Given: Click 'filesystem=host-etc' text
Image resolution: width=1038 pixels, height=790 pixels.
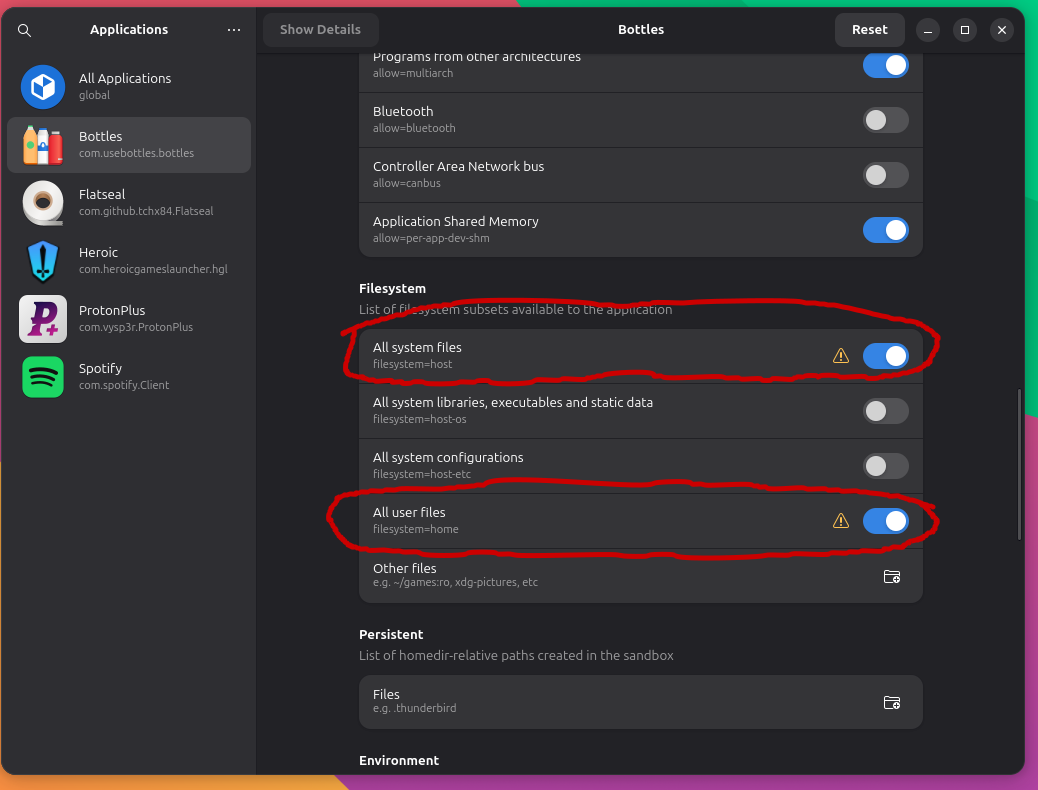Looking at the screenshot, I should (x=422, y=474).
